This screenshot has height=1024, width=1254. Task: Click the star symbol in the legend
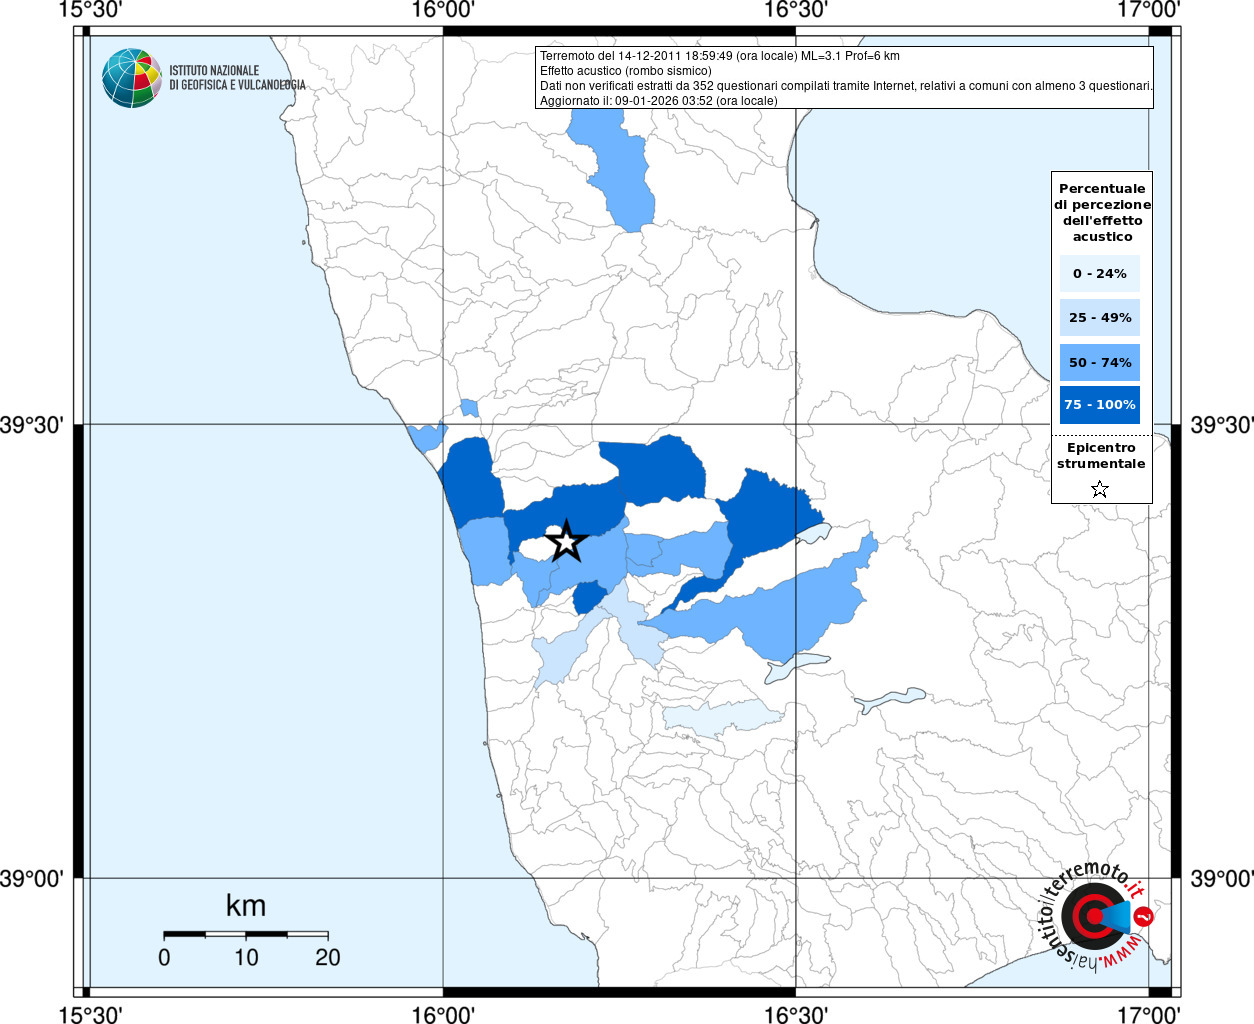point(1100,489)
